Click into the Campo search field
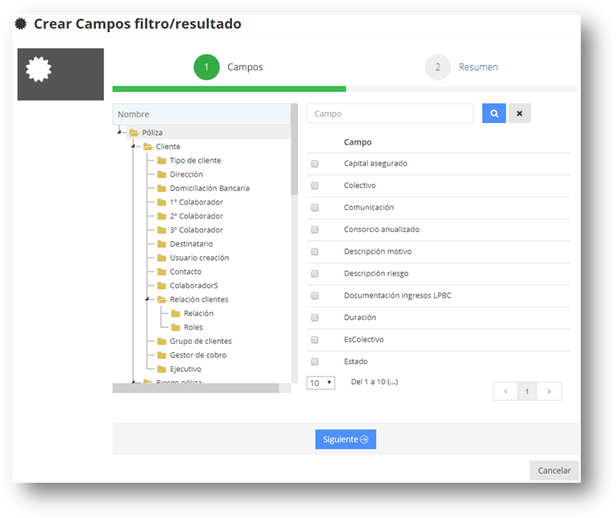Viewport: 616px width, 518px height. click(390, 113)
